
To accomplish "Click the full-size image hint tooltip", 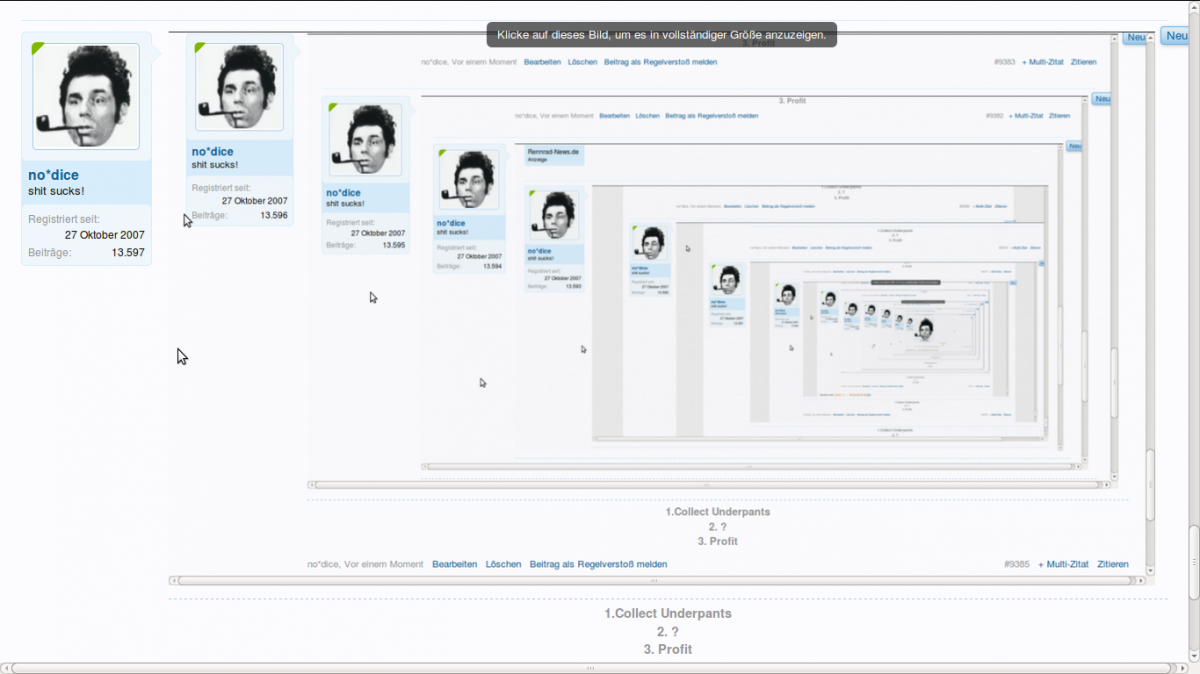I will click(661, 34).
